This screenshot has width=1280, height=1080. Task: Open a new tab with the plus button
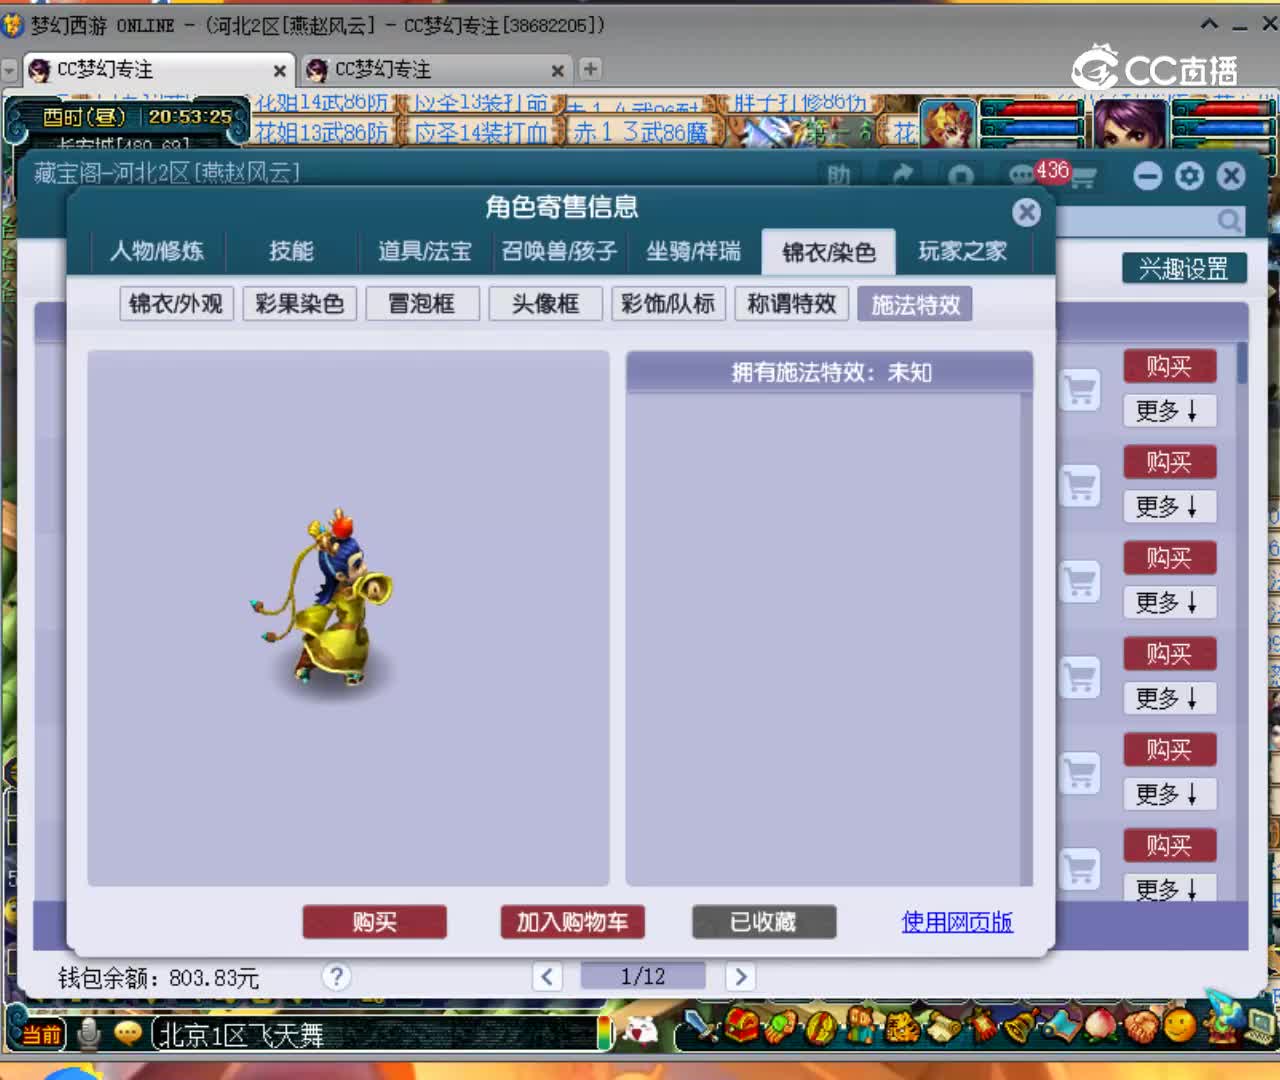point(591,69)
